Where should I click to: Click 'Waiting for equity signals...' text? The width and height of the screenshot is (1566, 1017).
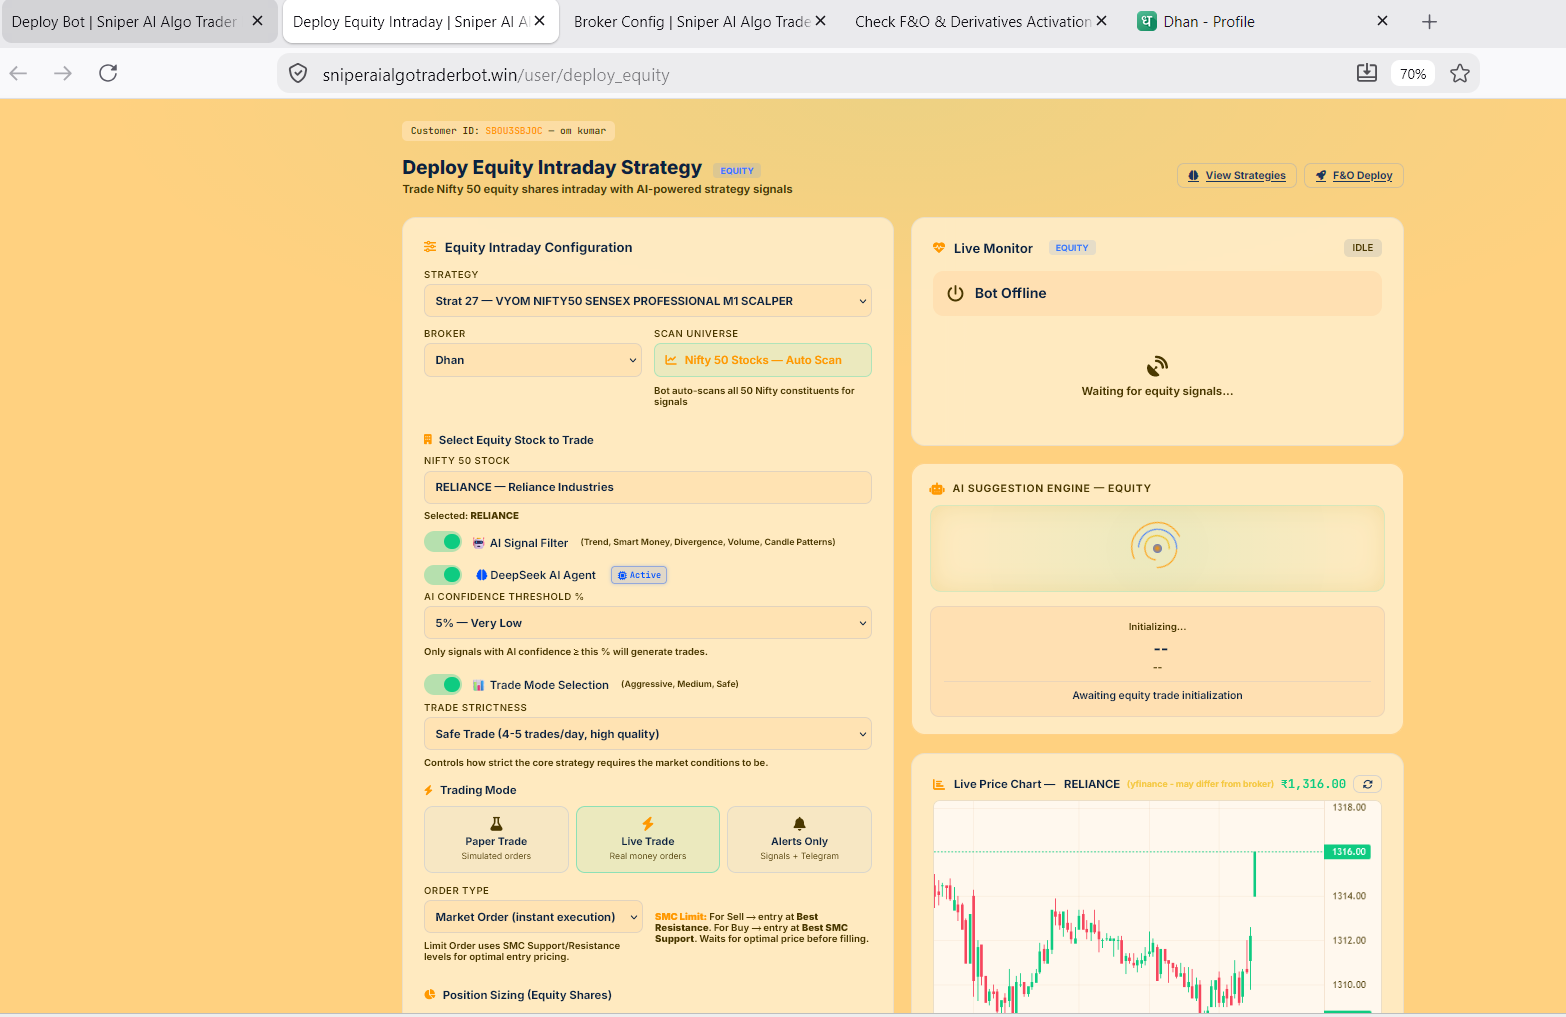[1157, 392]
